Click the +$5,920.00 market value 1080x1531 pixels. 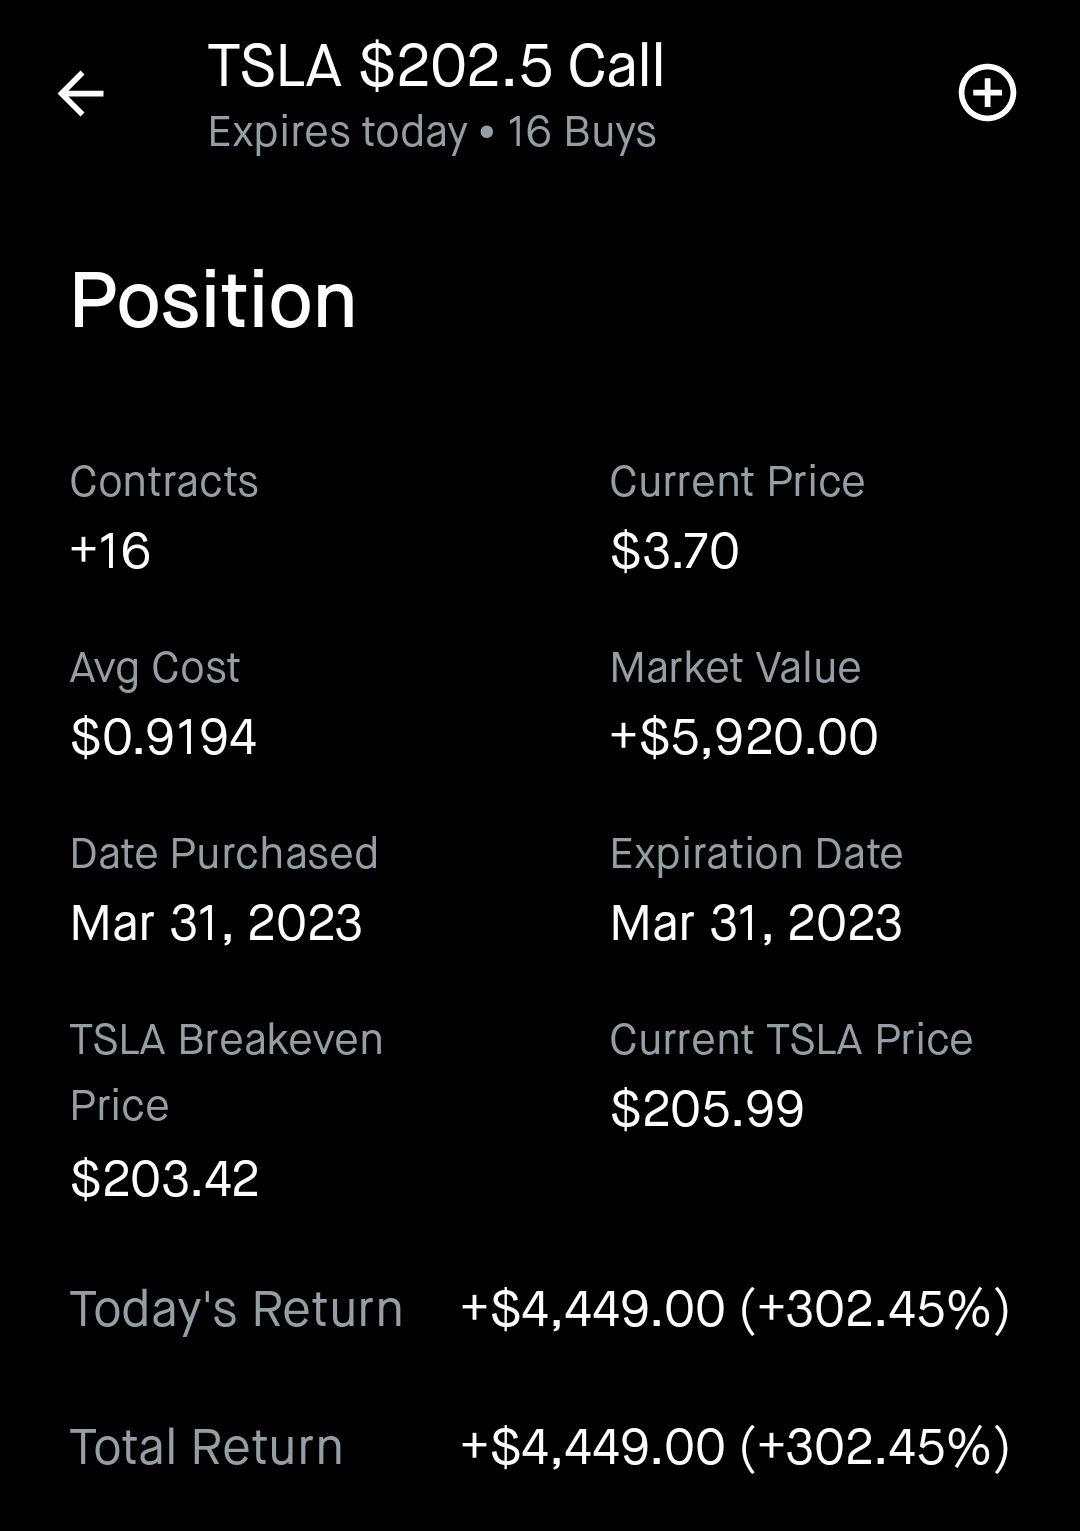tap(744, 737)
